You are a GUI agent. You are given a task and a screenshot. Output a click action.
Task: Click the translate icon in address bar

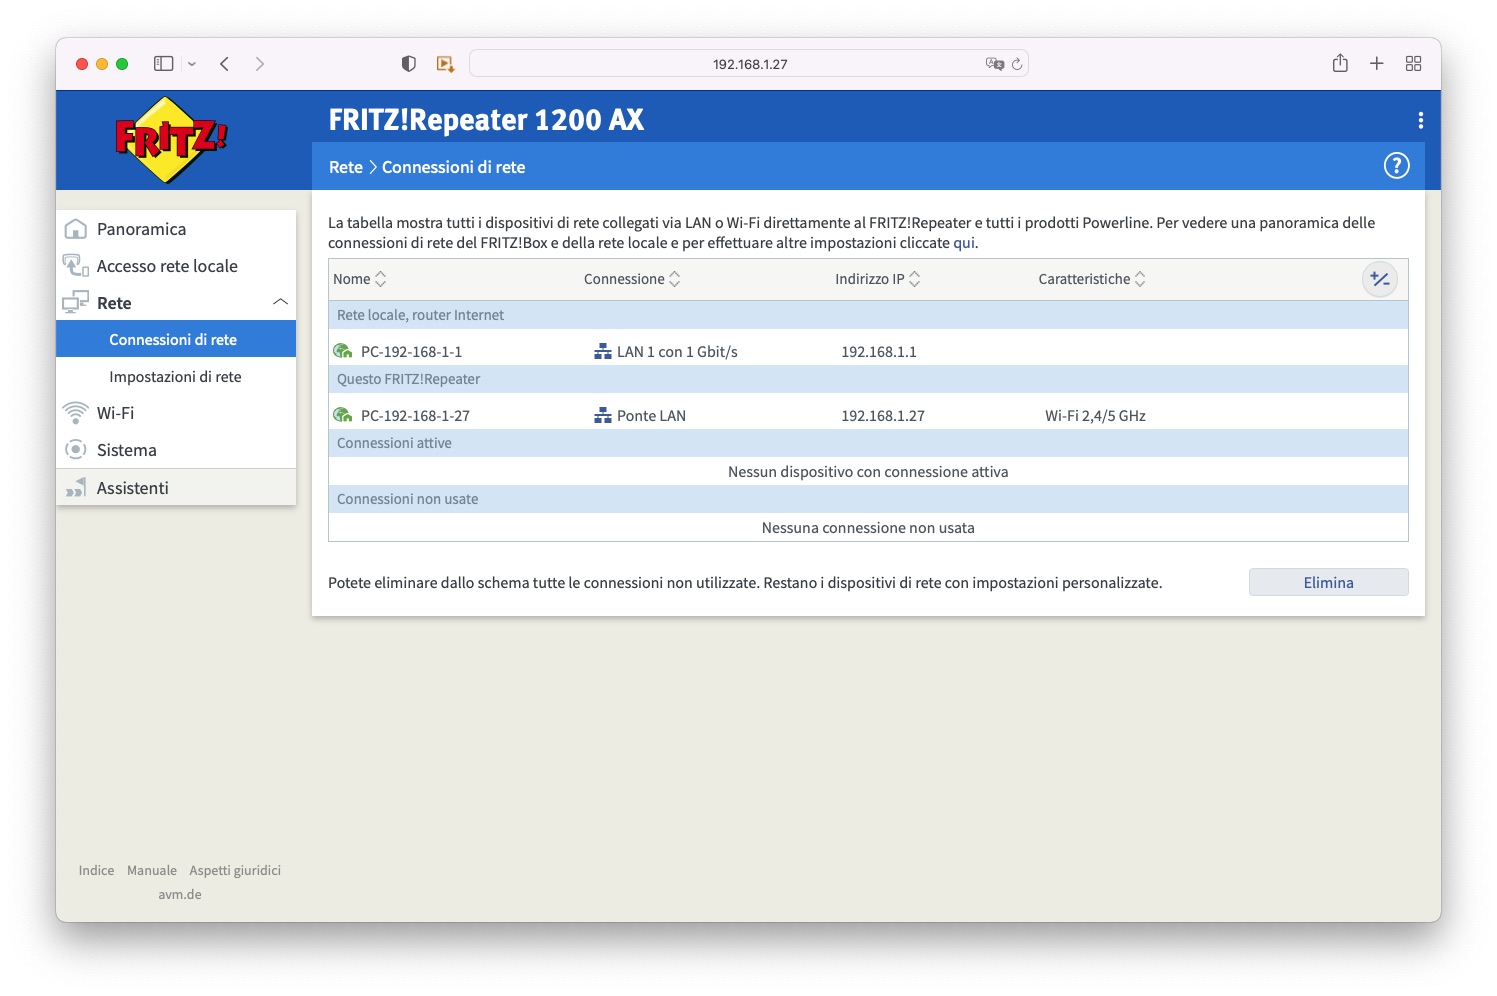coord(994,63)
